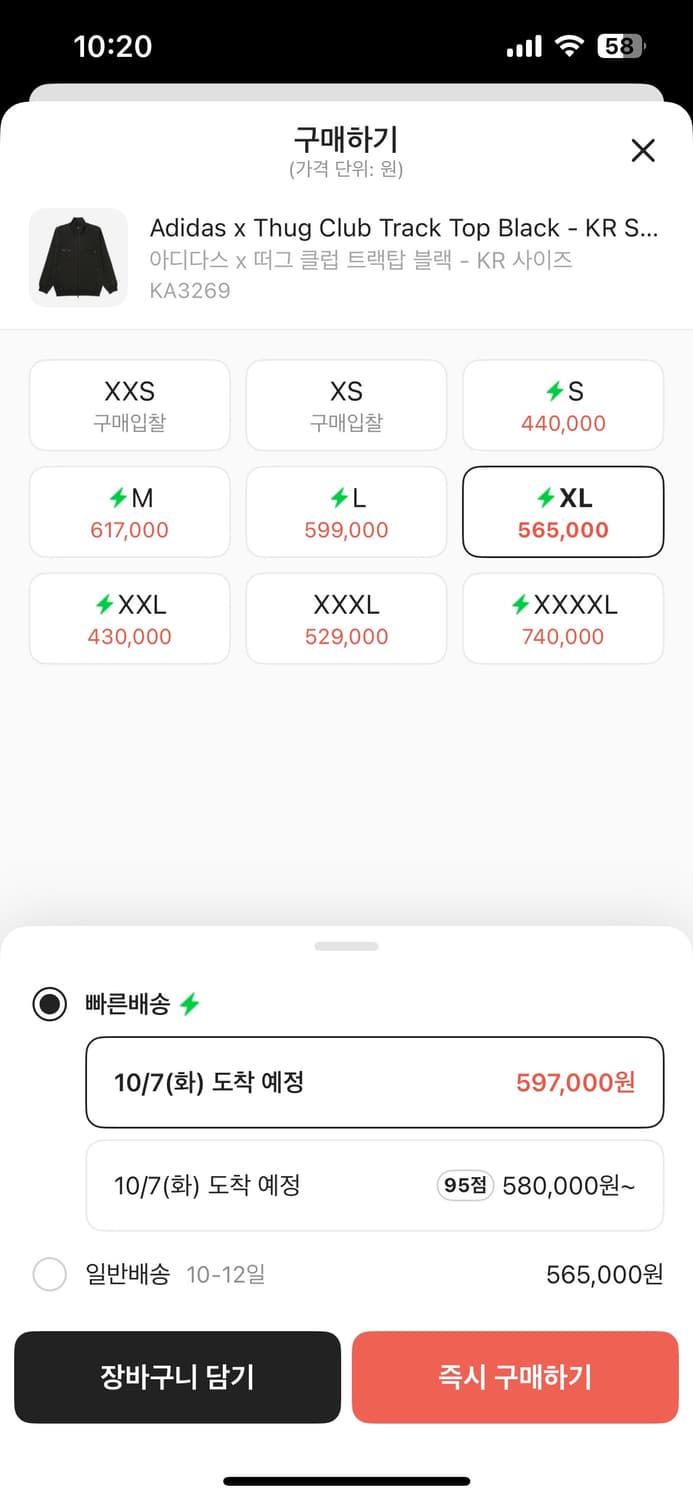Tap the green lightning icon beside 빠른배송
The image size is (693, 1500).
189,1004
